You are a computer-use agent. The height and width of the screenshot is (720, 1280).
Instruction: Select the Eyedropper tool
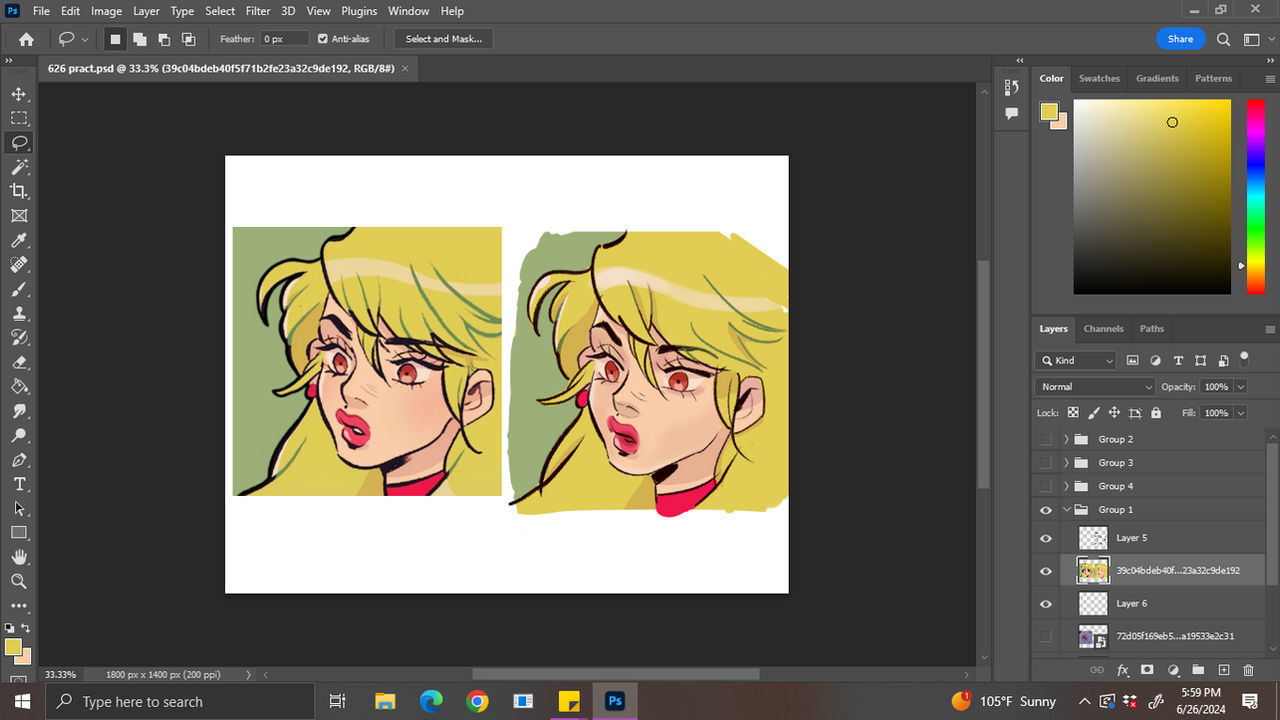point(19,240)
